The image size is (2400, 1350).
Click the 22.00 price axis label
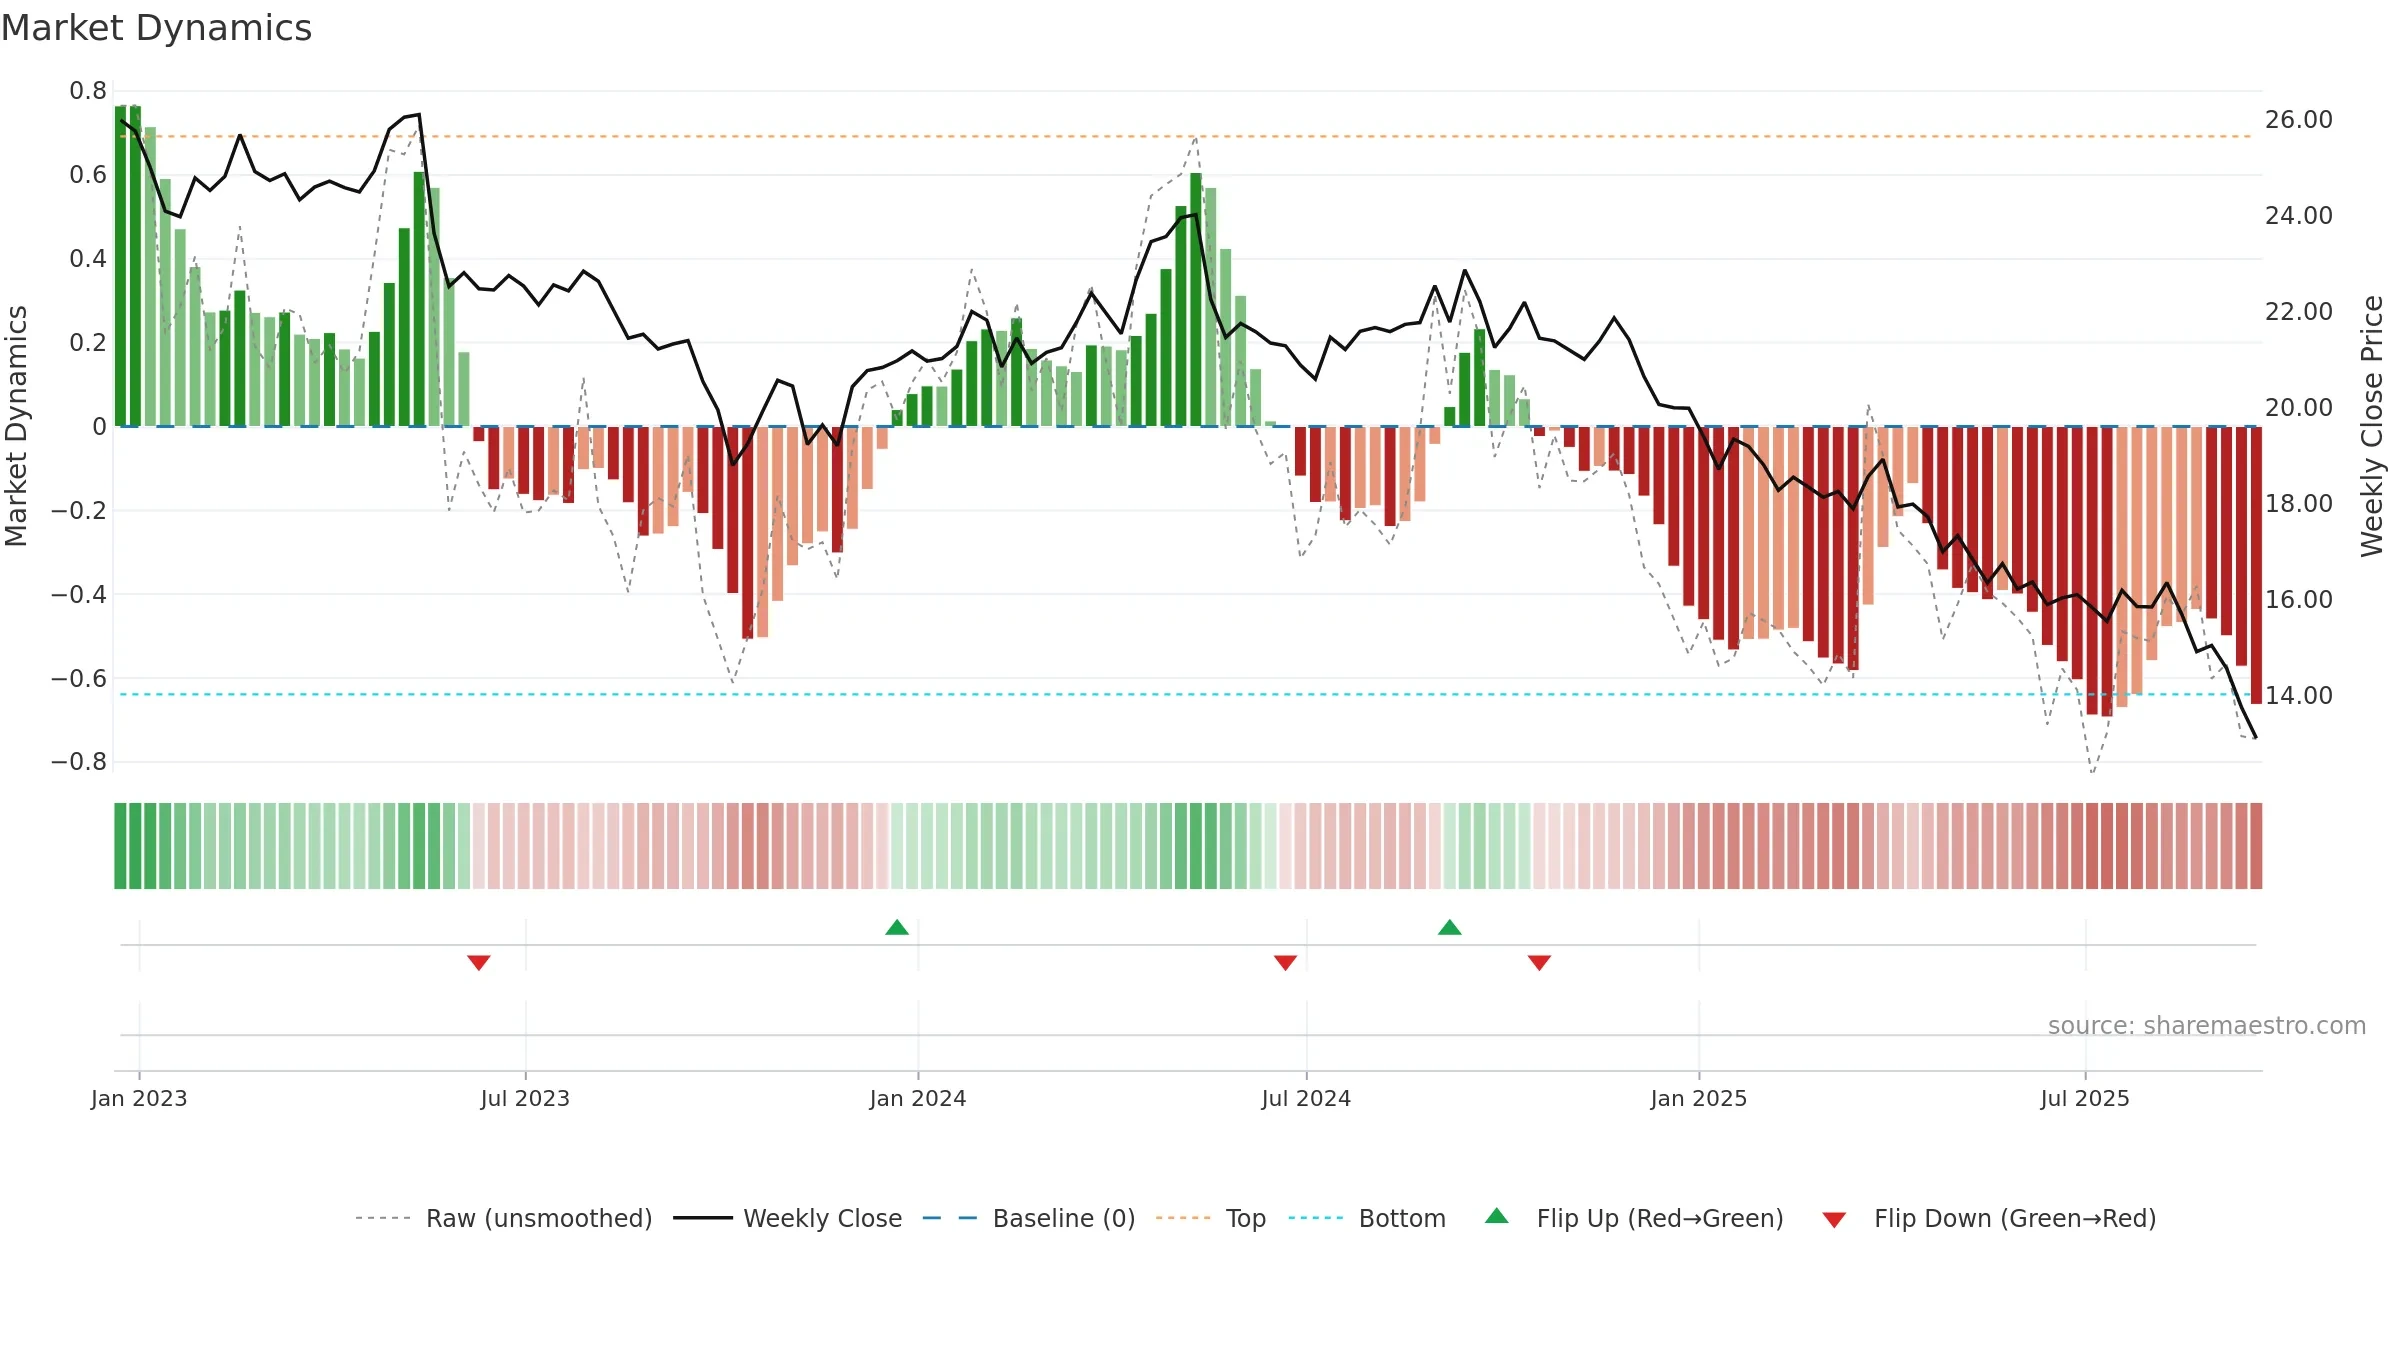pyautogui.click(x=2299, y=311)
